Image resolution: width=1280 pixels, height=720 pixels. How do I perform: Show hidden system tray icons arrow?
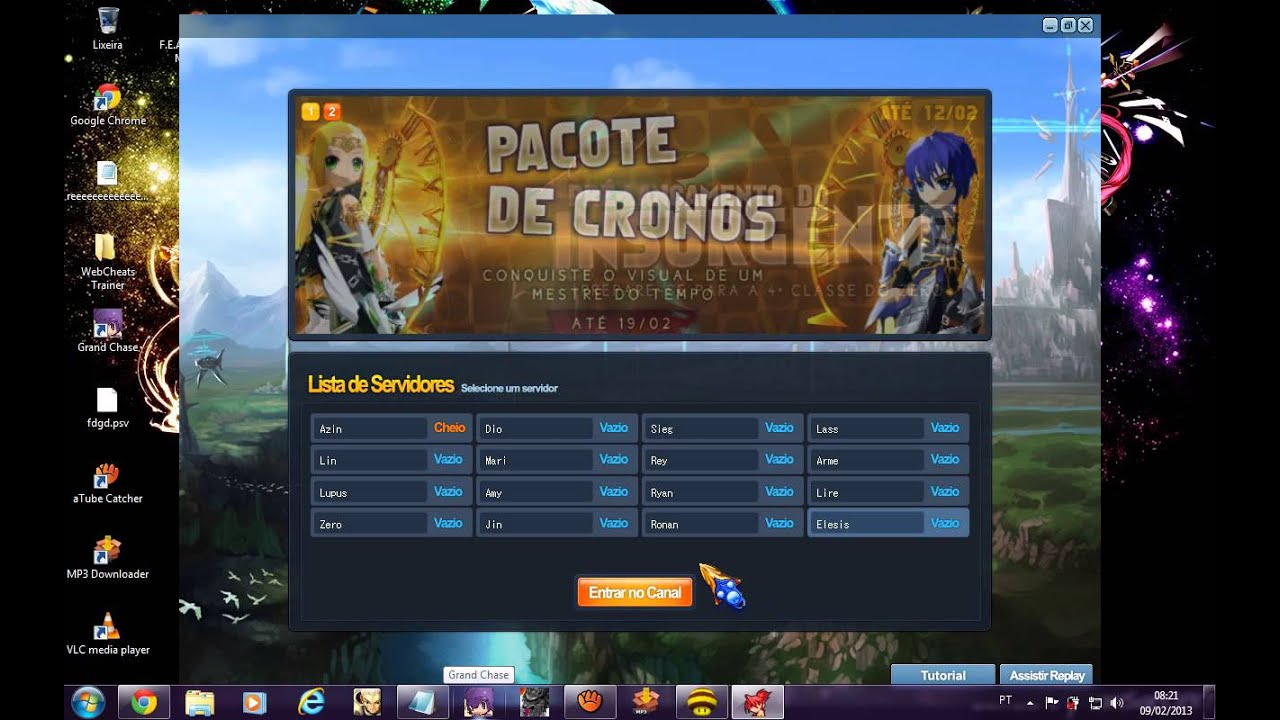(x=1032, y=703)
